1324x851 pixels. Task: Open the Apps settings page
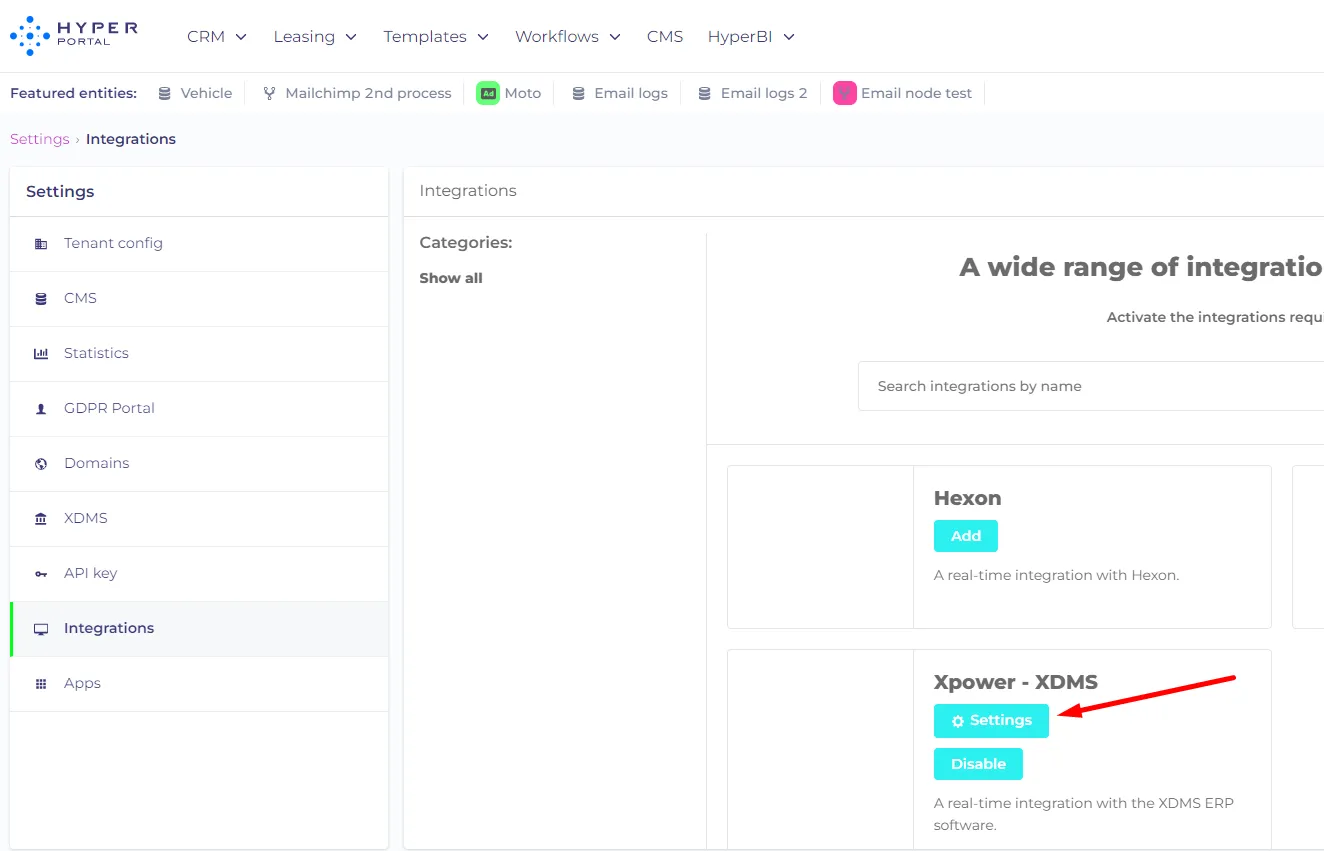(199, 684)
